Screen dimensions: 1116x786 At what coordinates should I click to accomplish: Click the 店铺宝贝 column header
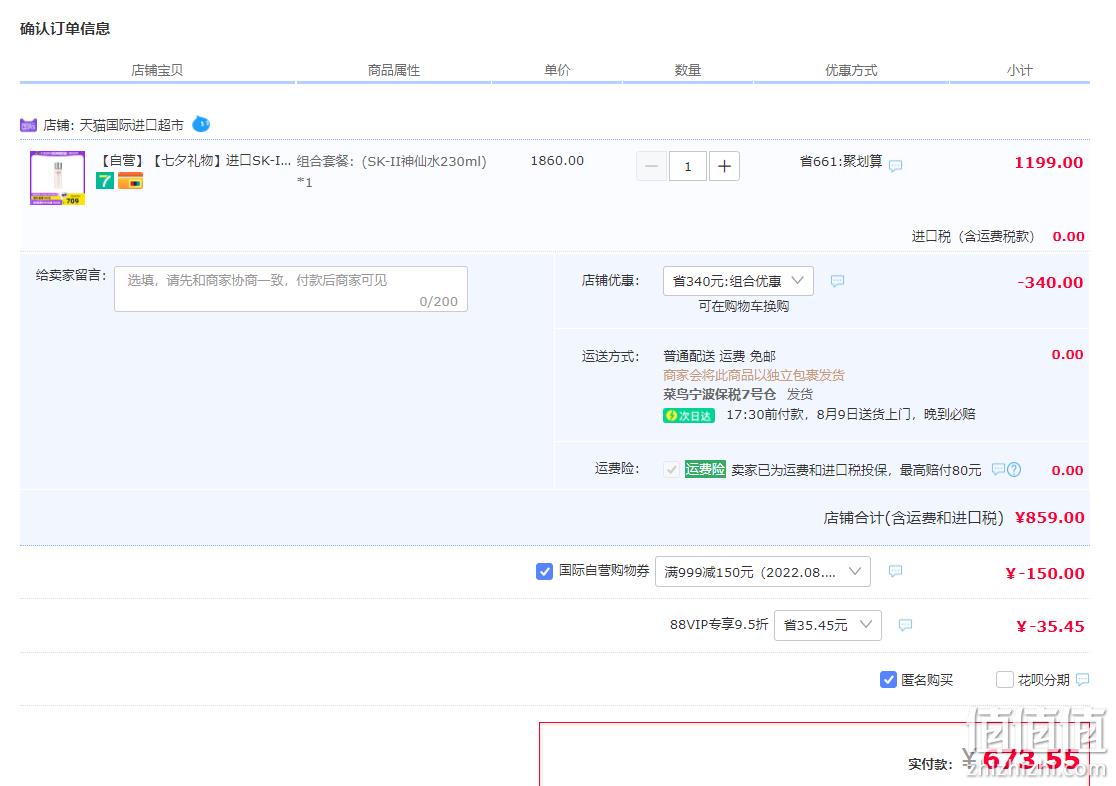(157, 70)
